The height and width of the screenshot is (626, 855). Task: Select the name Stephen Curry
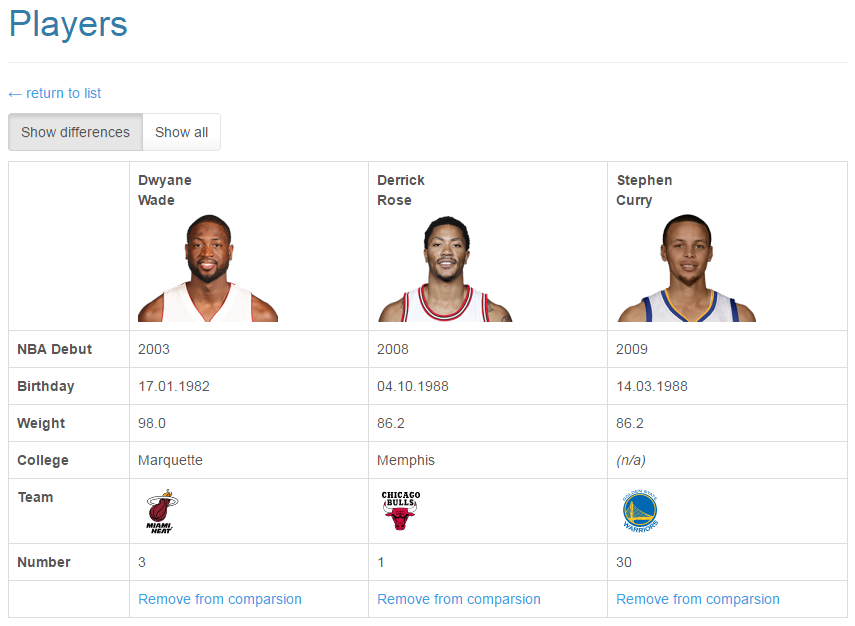(644, 190)
